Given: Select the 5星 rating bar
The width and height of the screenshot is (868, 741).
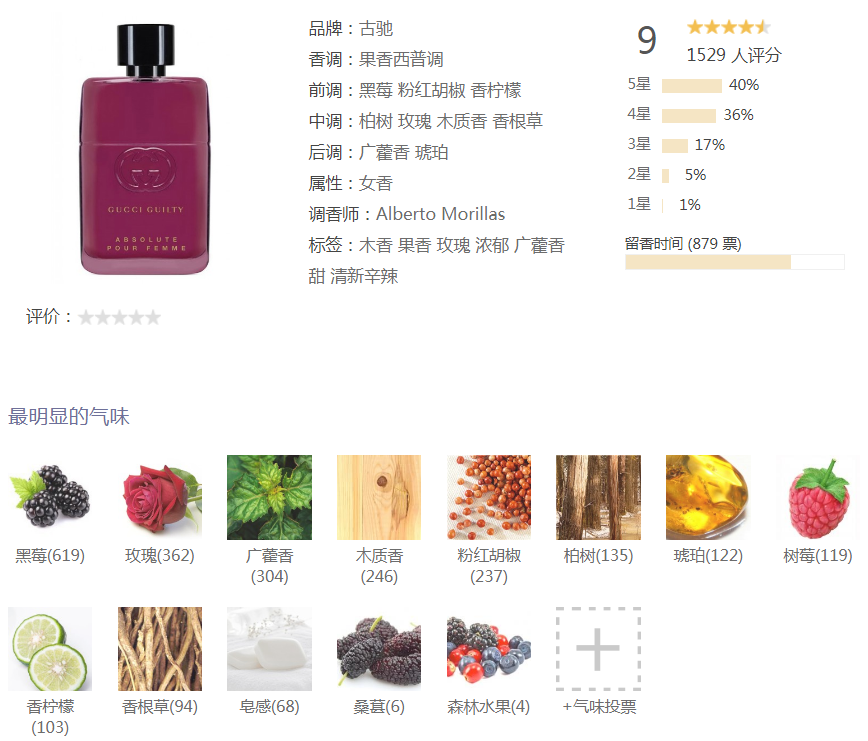Looking at the screenshot, I should coord(691,85).
